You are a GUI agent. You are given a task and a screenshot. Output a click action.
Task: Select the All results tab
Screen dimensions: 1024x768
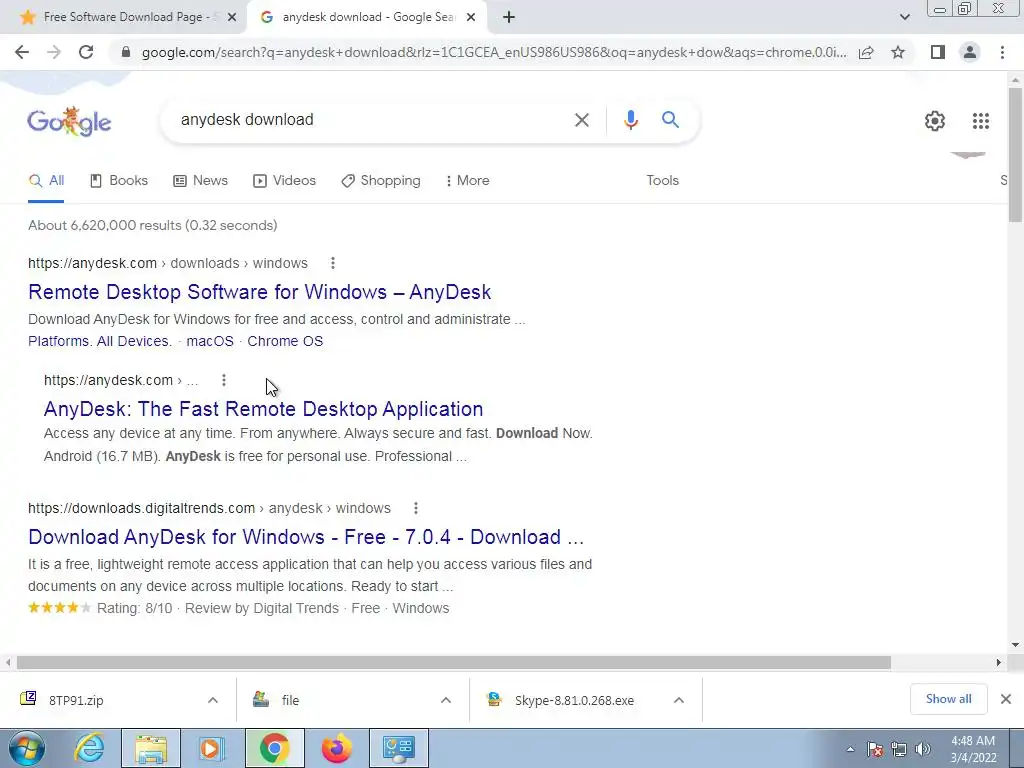46,181
